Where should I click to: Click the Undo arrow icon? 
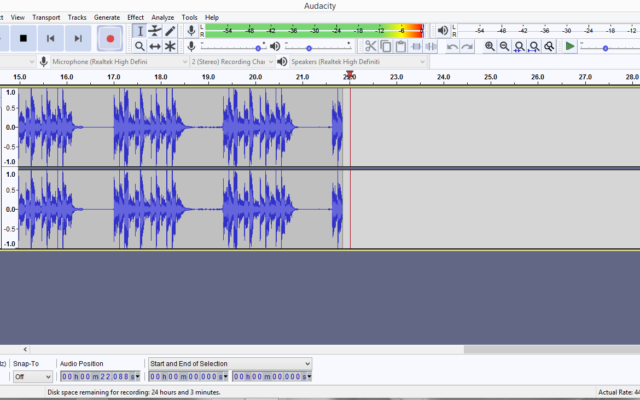[x=452, y=46]
